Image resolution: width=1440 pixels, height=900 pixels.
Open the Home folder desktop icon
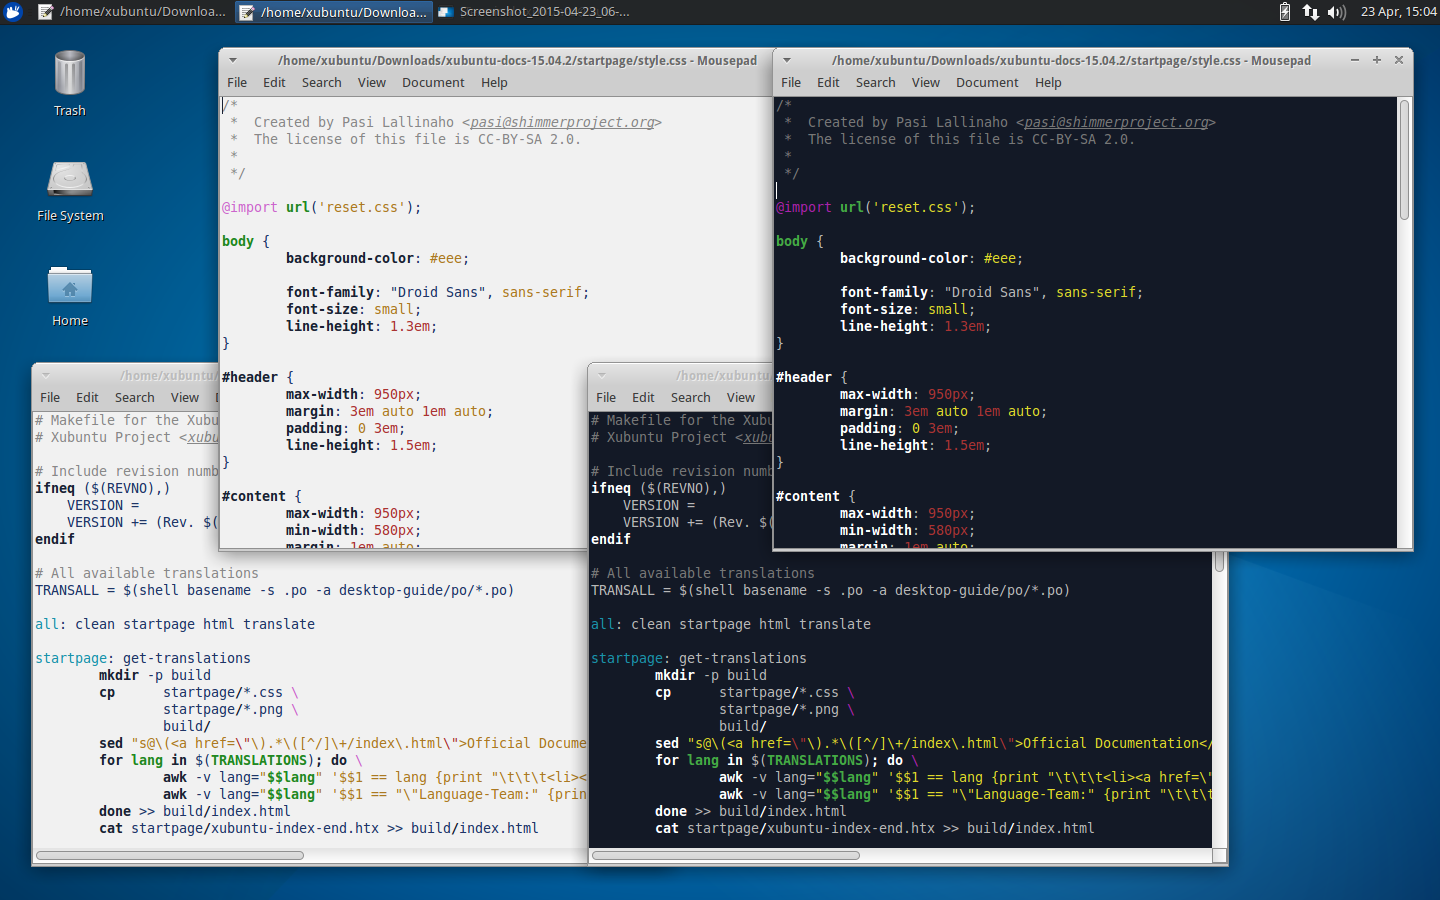point(69,287)
